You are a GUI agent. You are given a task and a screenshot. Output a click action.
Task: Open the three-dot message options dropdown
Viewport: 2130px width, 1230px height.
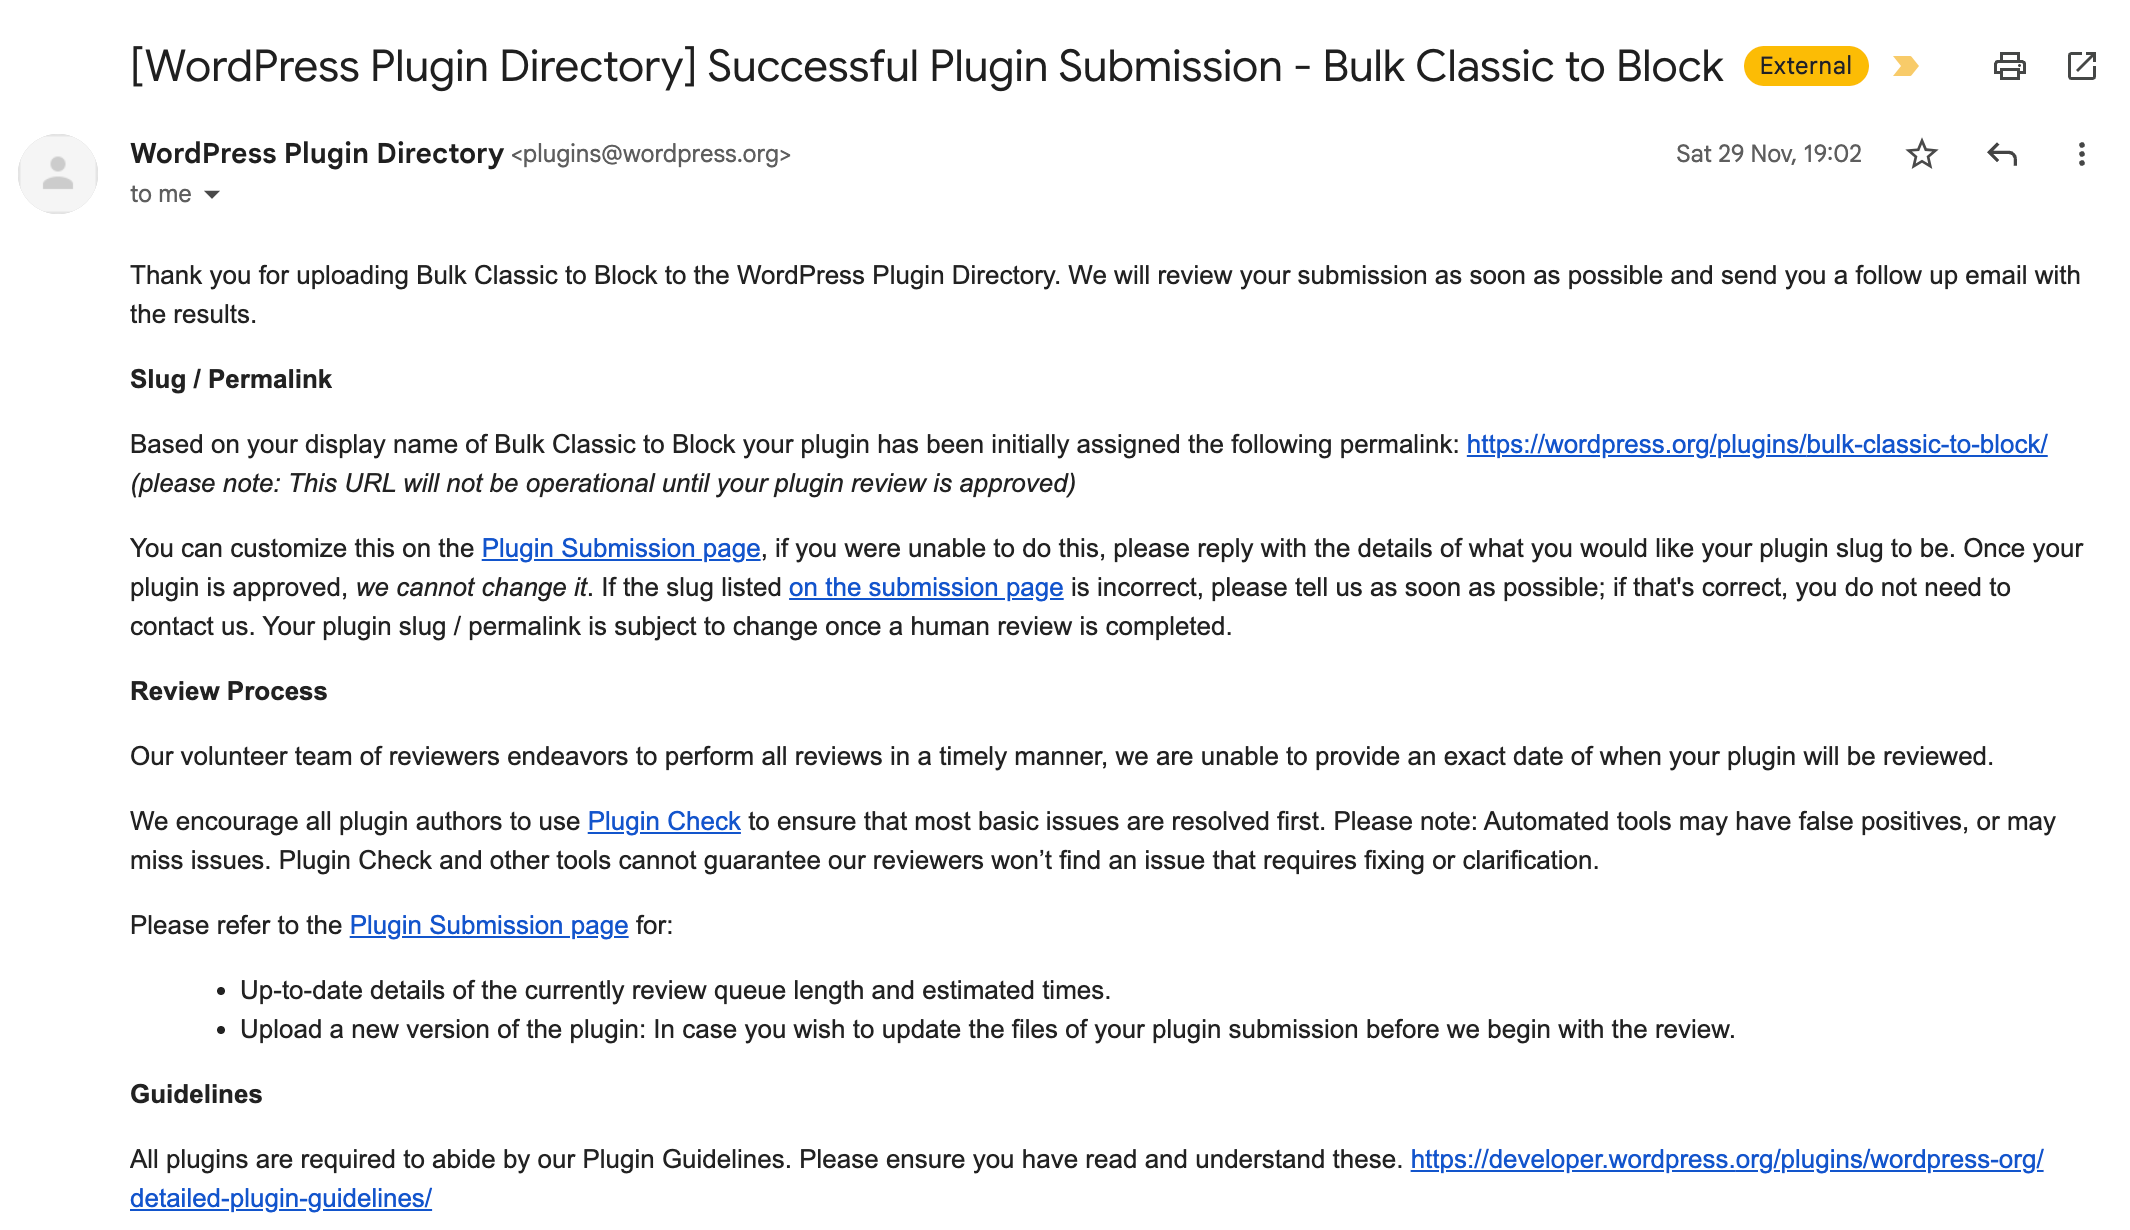pyautogui.click(x=2081, y=154)
